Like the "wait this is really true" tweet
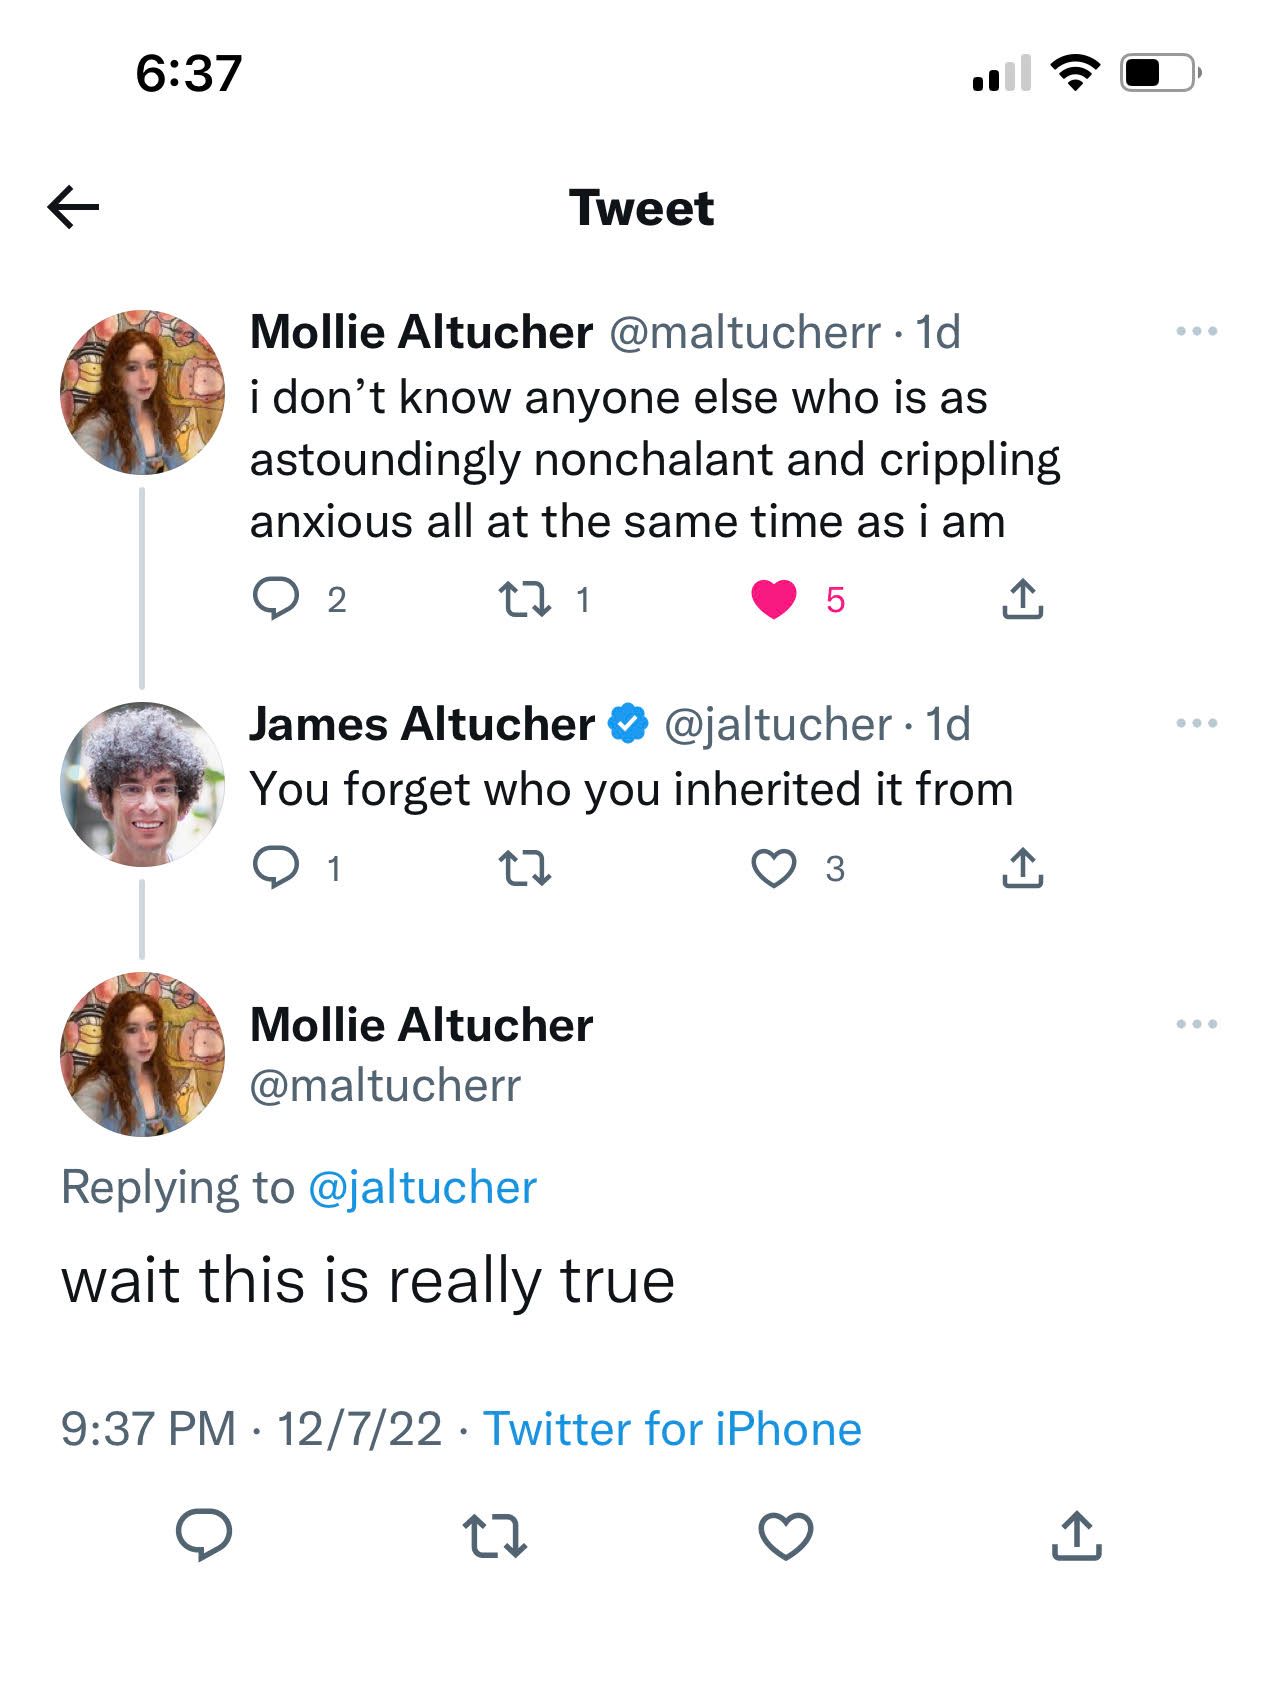Image resolution: width=1284 pixels, height=1695 pixels. coord(786,1536)
